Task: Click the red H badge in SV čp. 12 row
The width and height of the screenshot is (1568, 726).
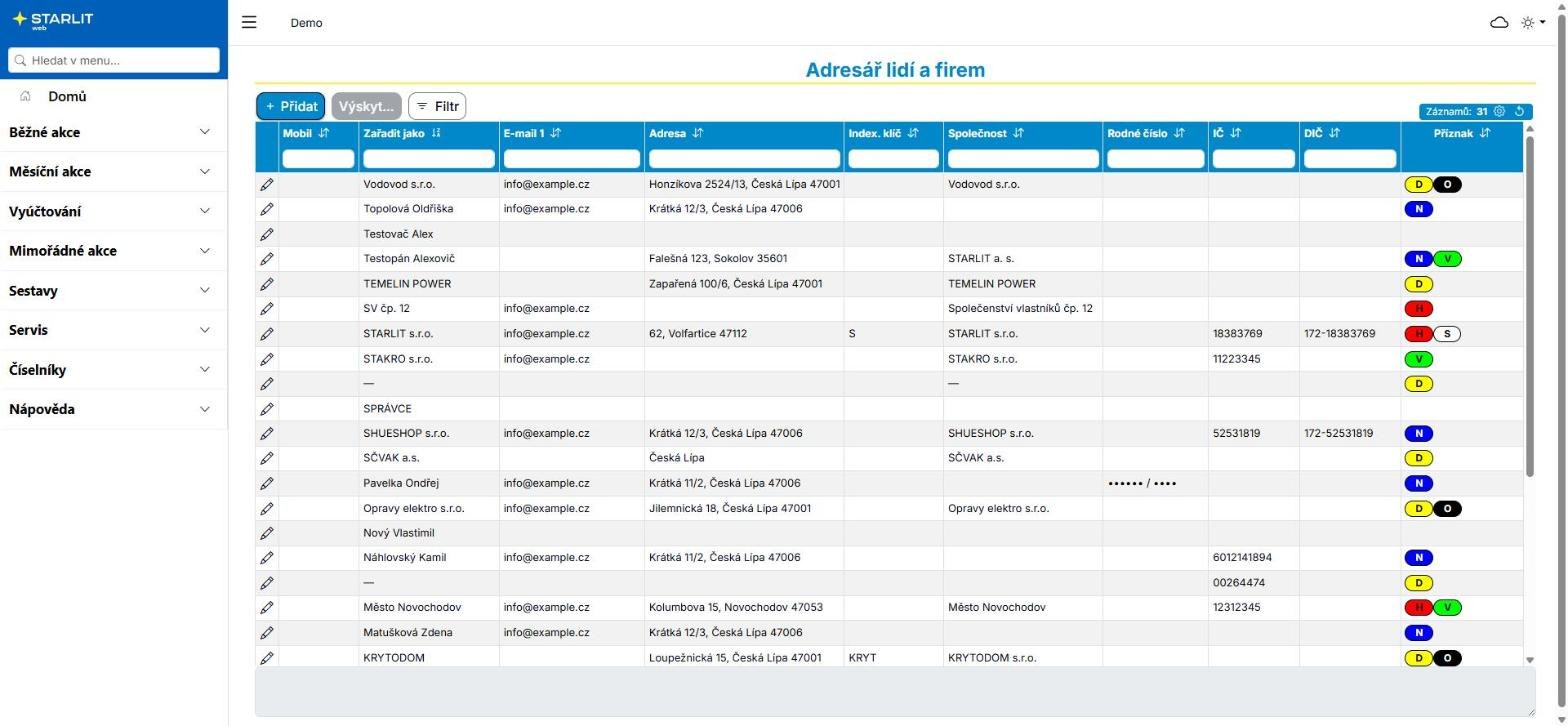Action: point(1418,309)
